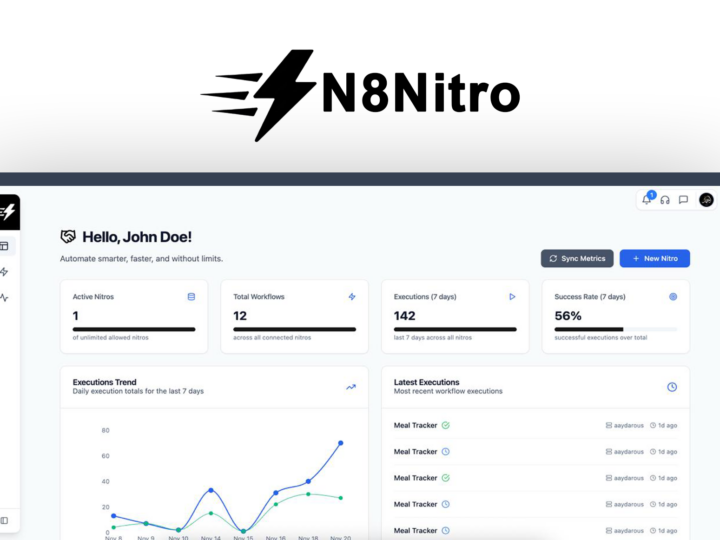Click 'successful executions over total' caption
The height and width of the screenshot is (540, 720).
[x=601, y=338]
